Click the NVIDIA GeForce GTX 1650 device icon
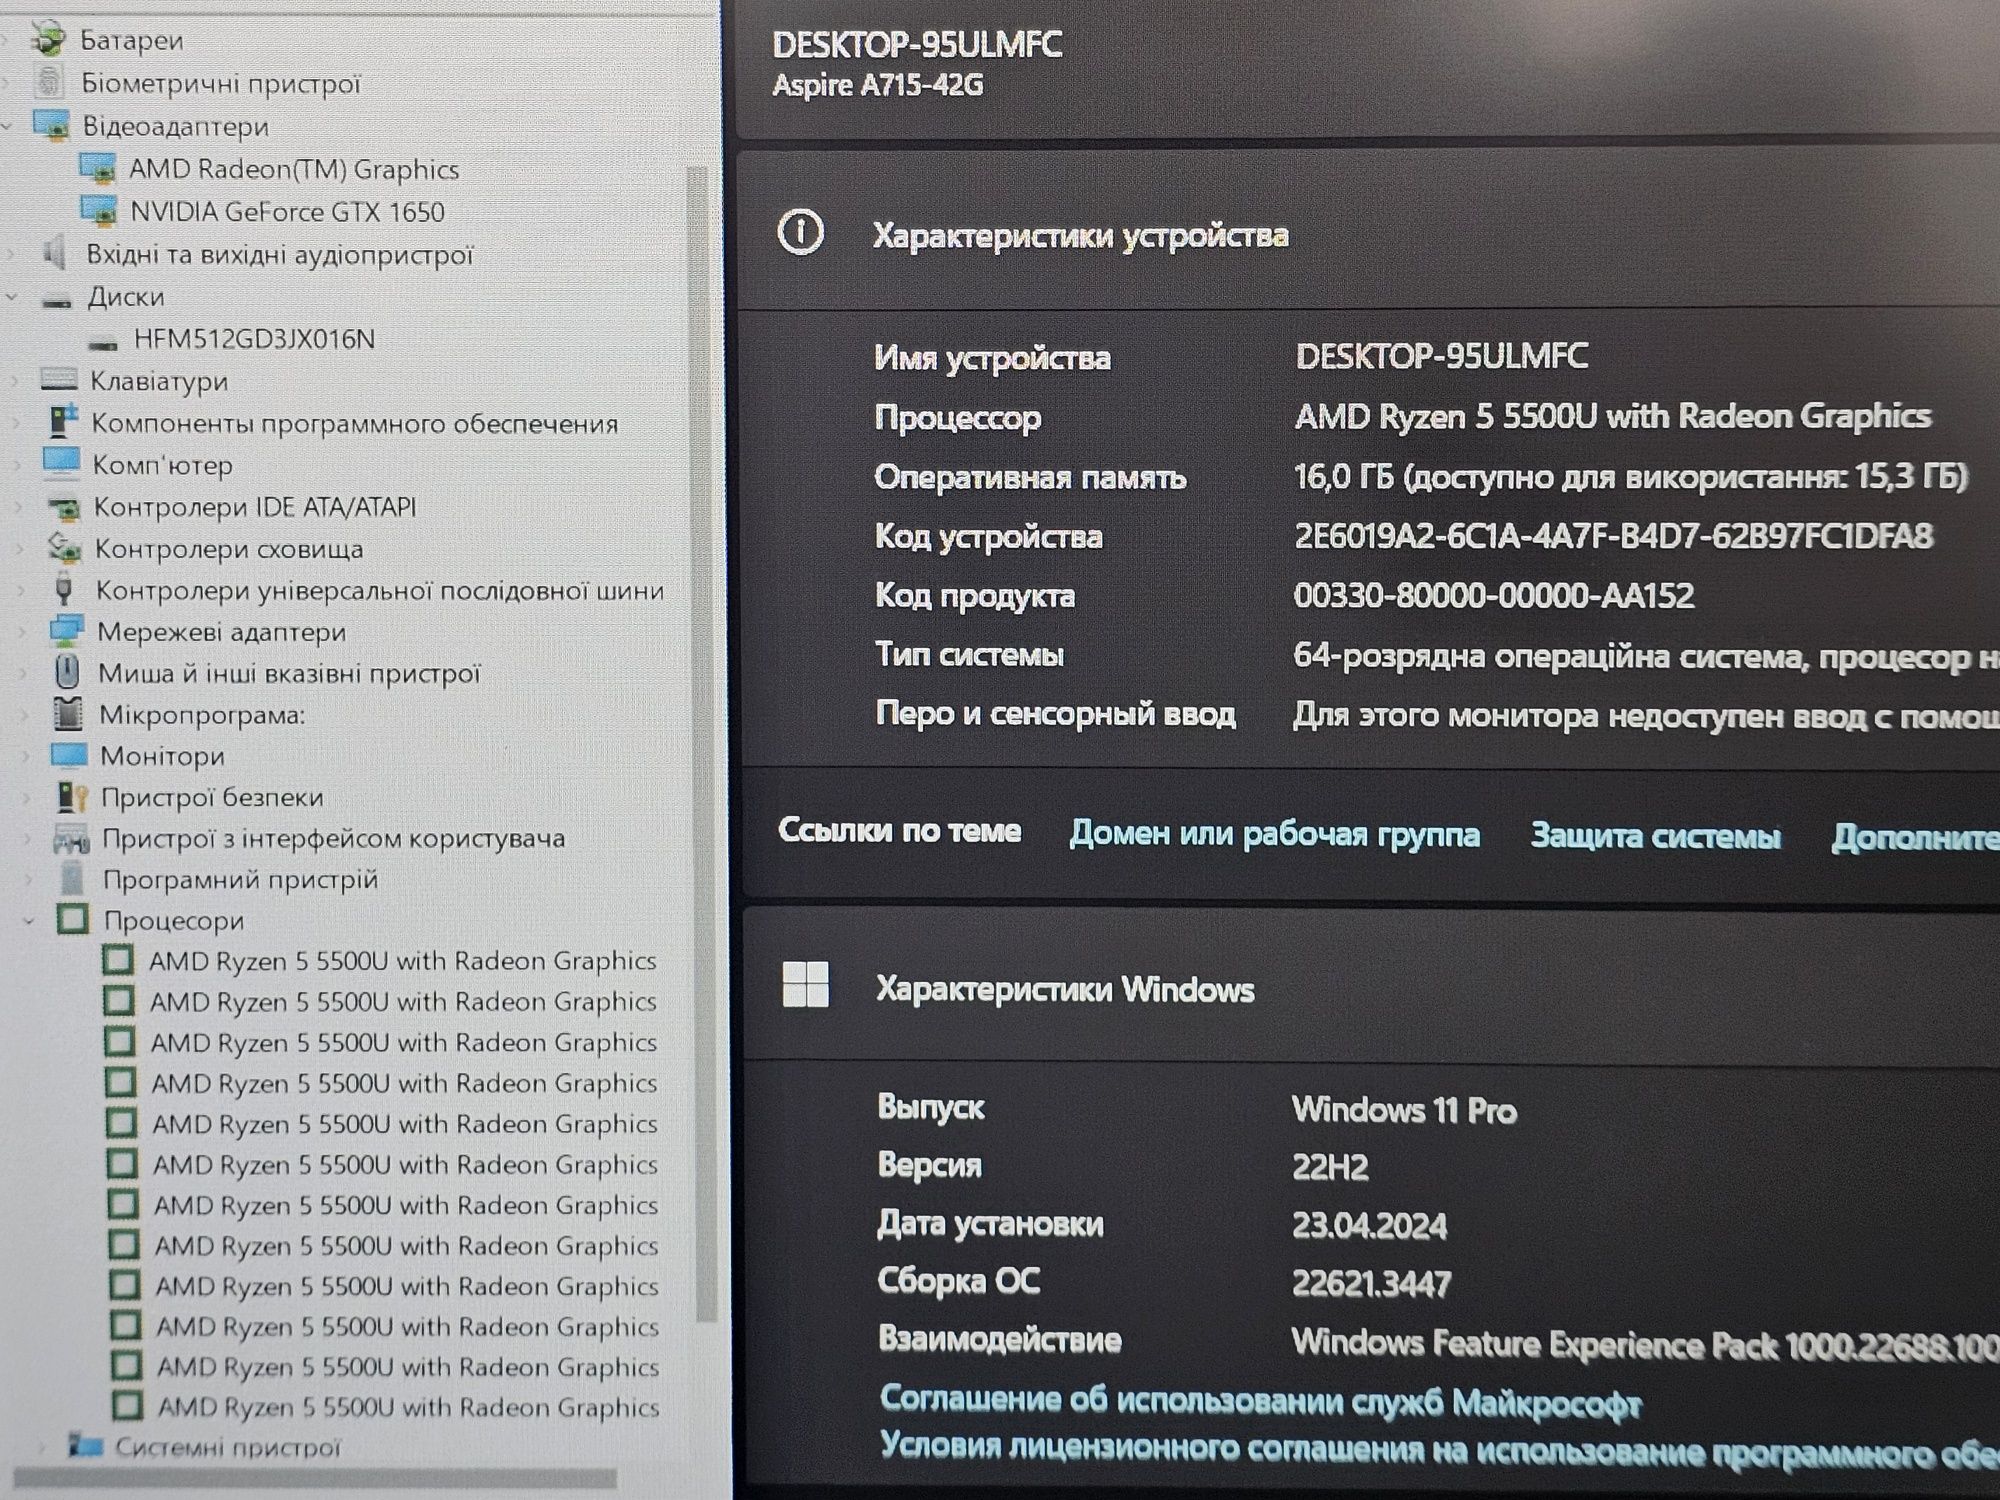The image size is (2000, 1500). 99,211
